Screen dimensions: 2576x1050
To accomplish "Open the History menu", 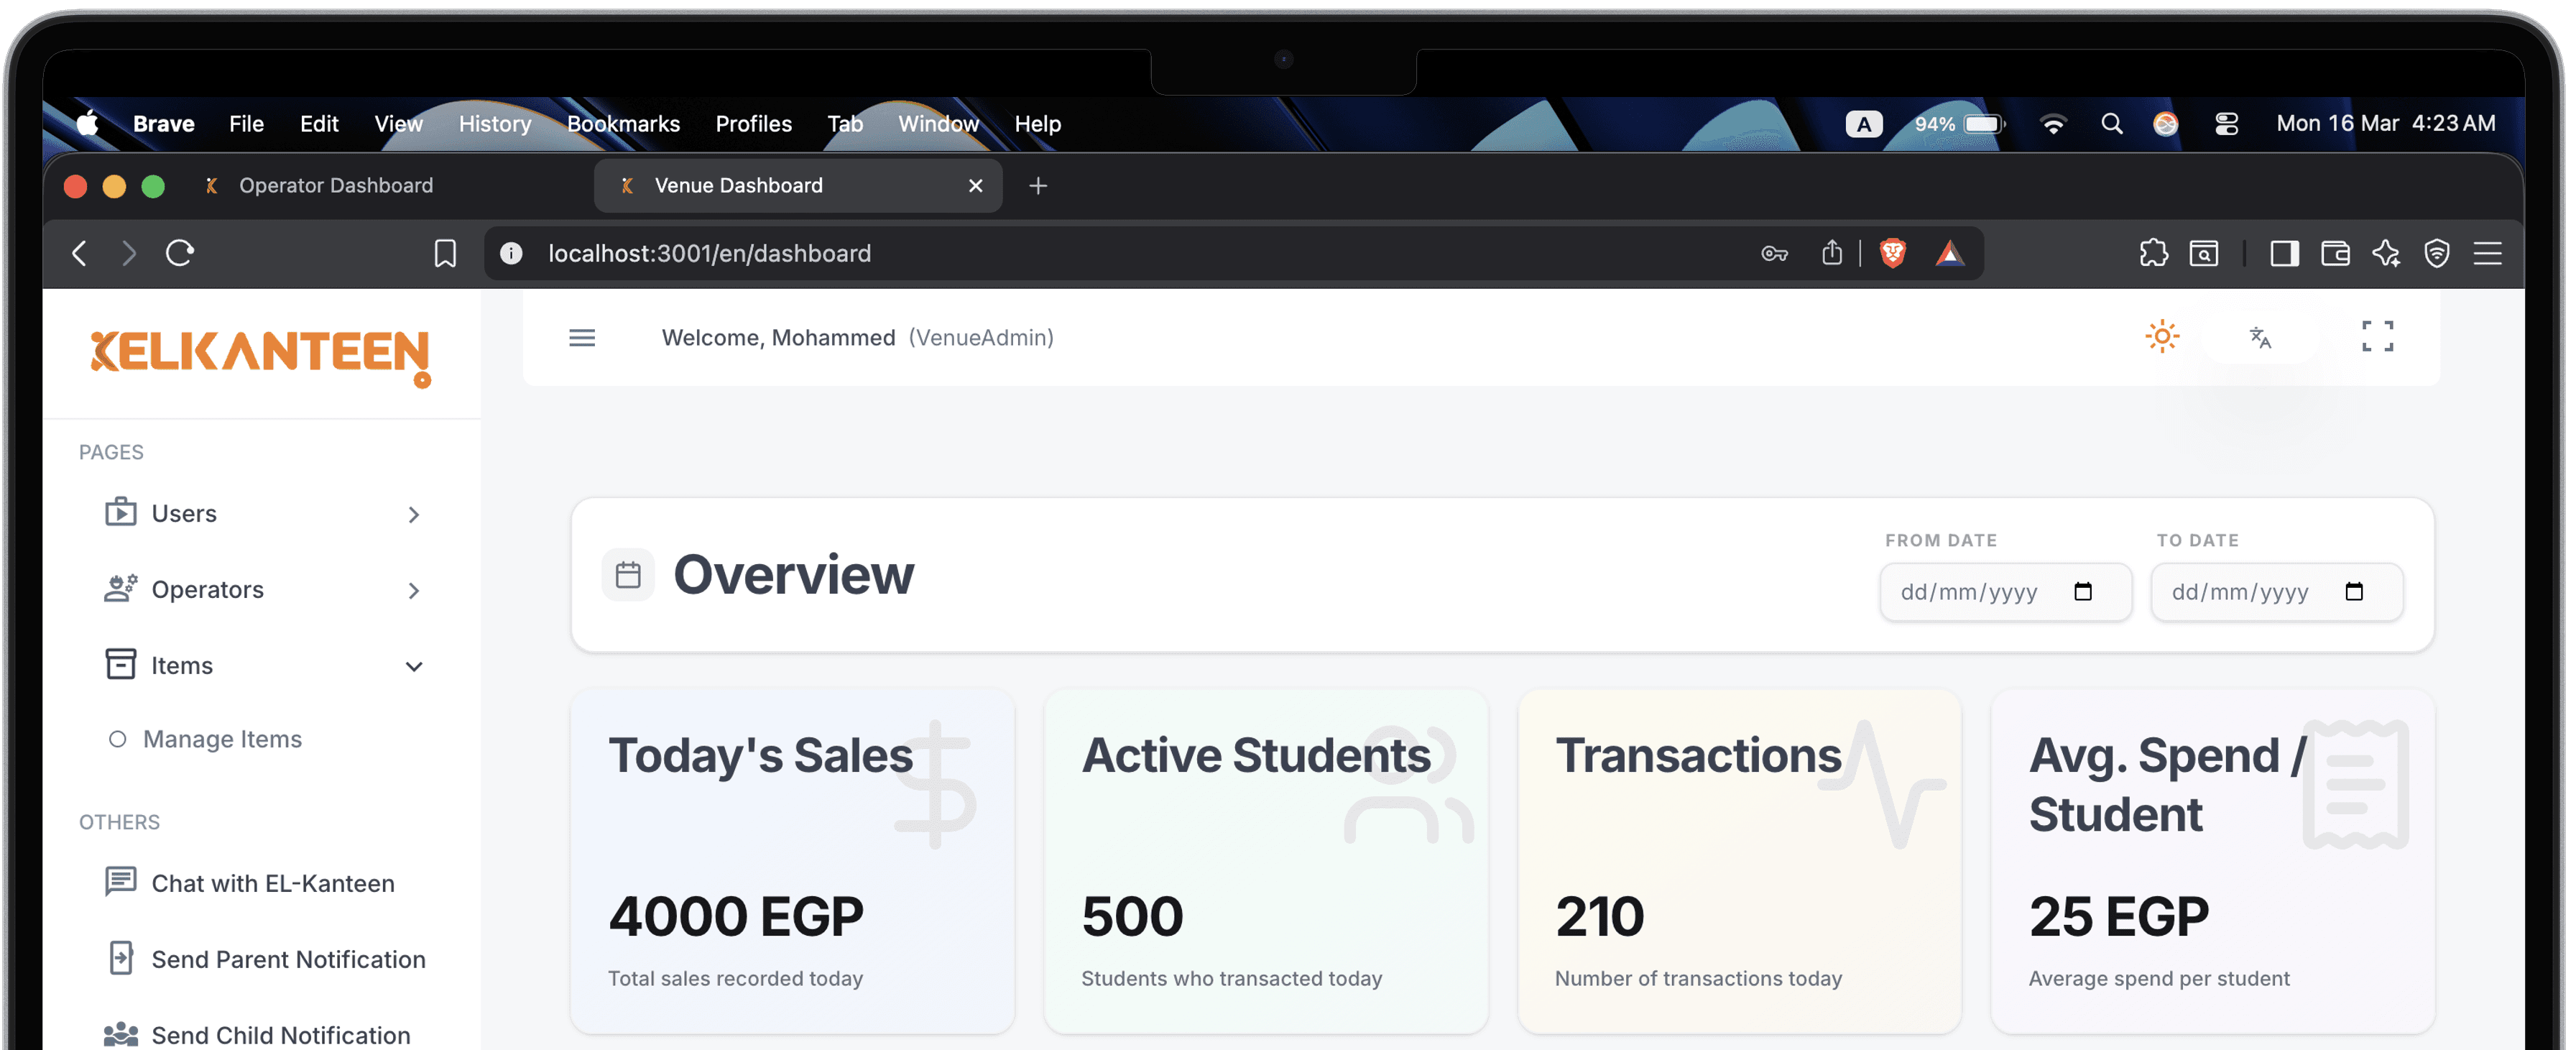I will tap(495, 124).
